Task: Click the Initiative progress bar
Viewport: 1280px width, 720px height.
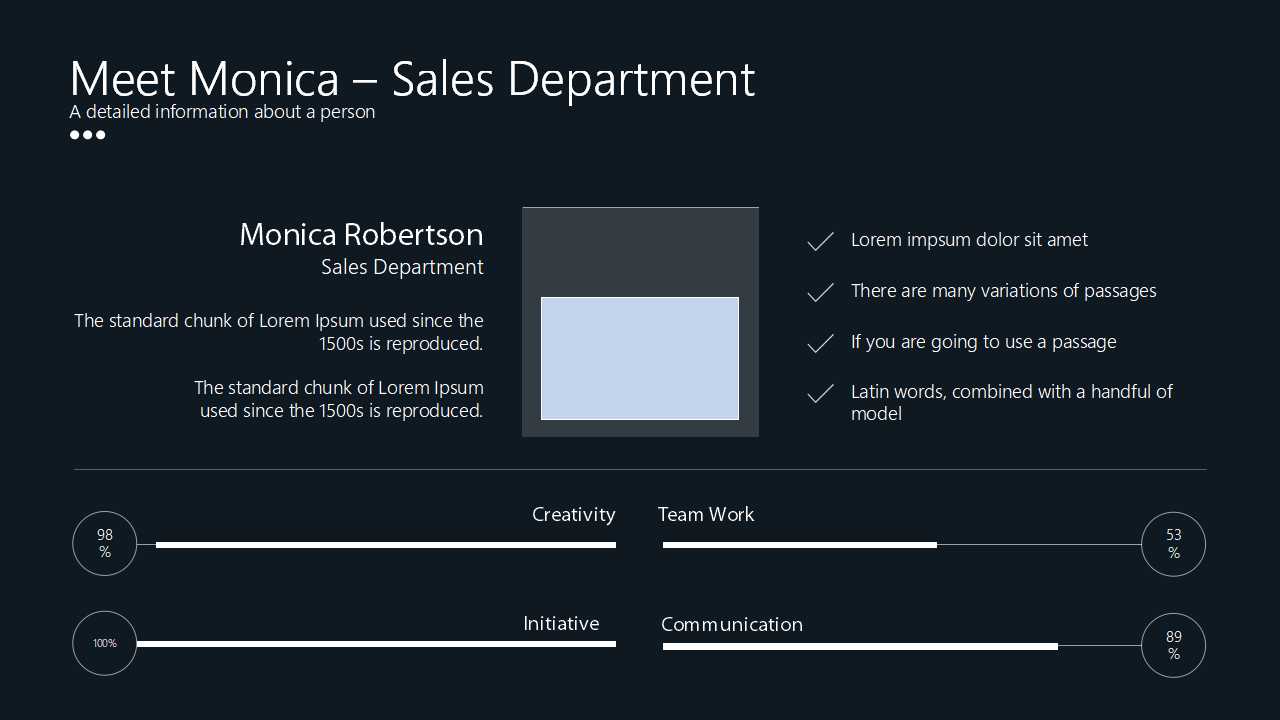Action: point(376,644)
